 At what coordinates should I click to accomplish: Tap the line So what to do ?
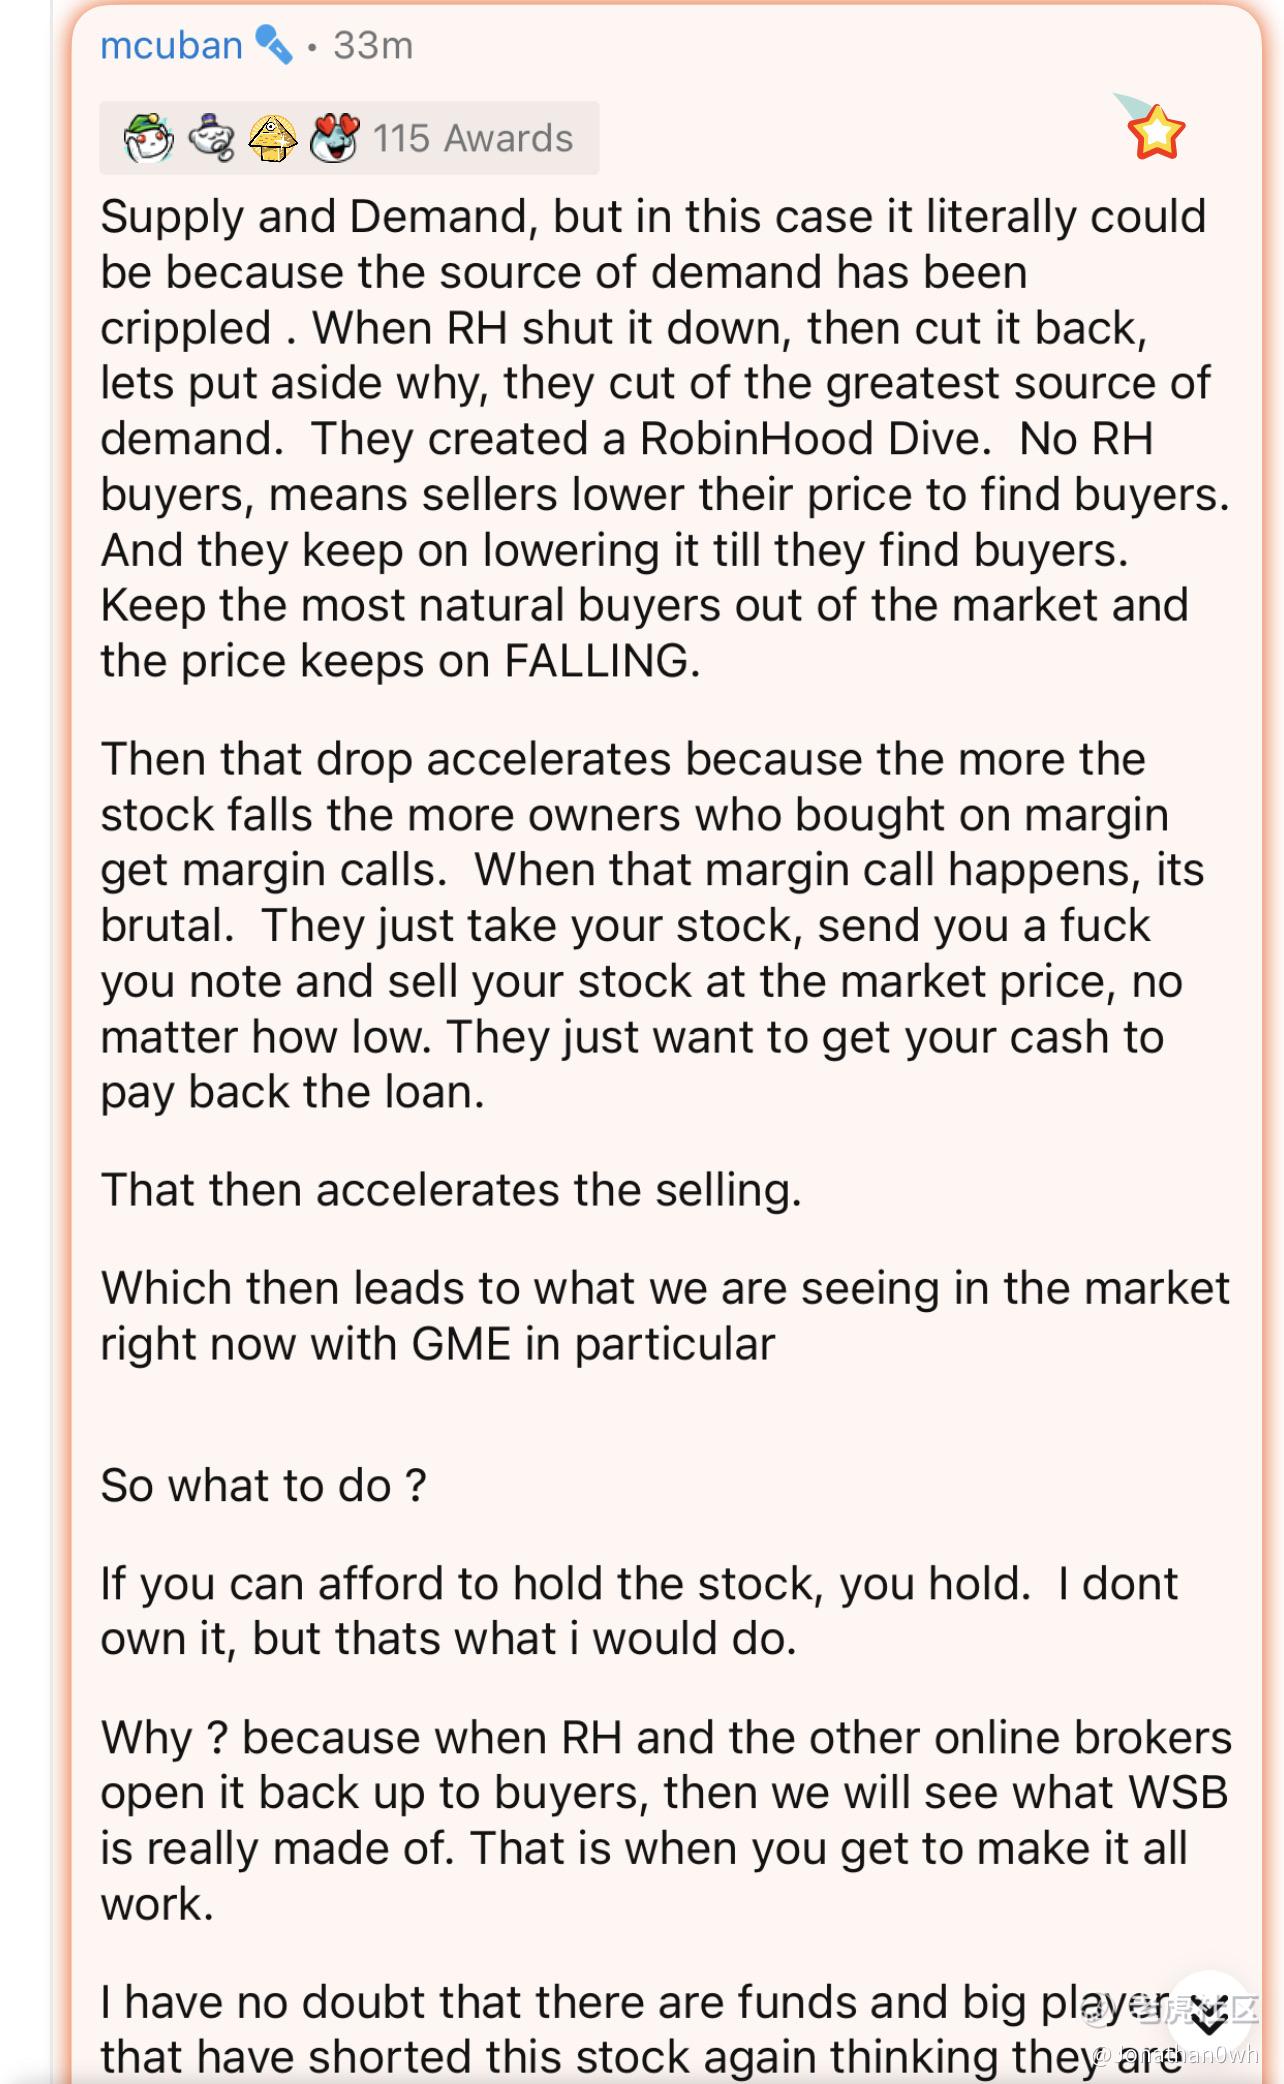pos(263,1485)
